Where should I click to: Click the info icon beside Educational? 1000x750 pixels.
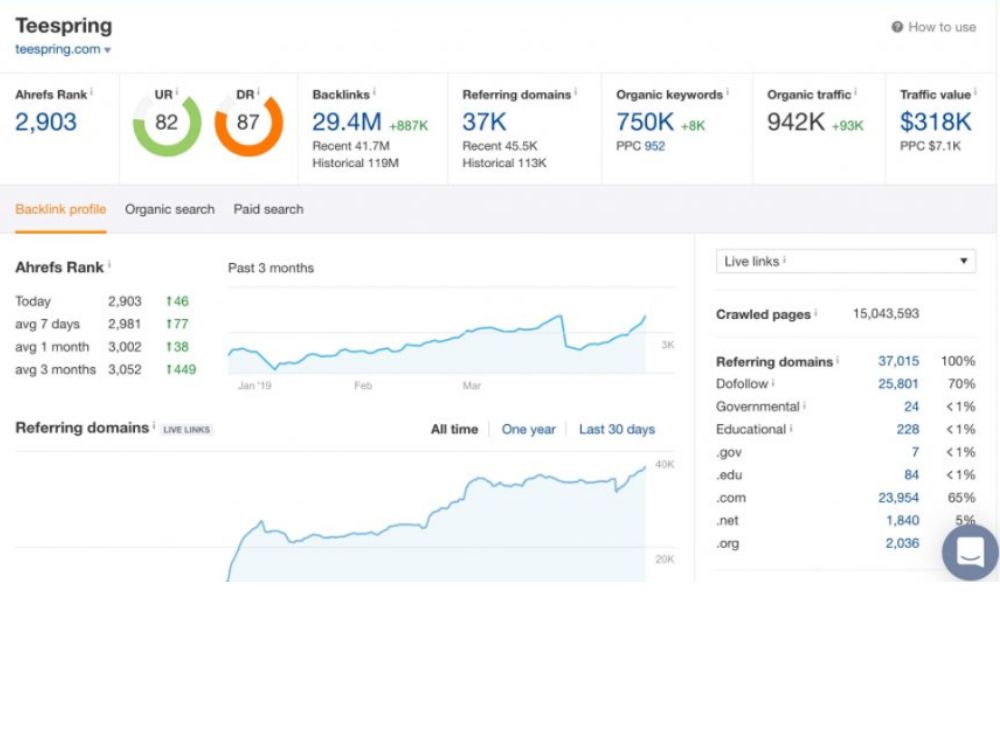point(791,427)
